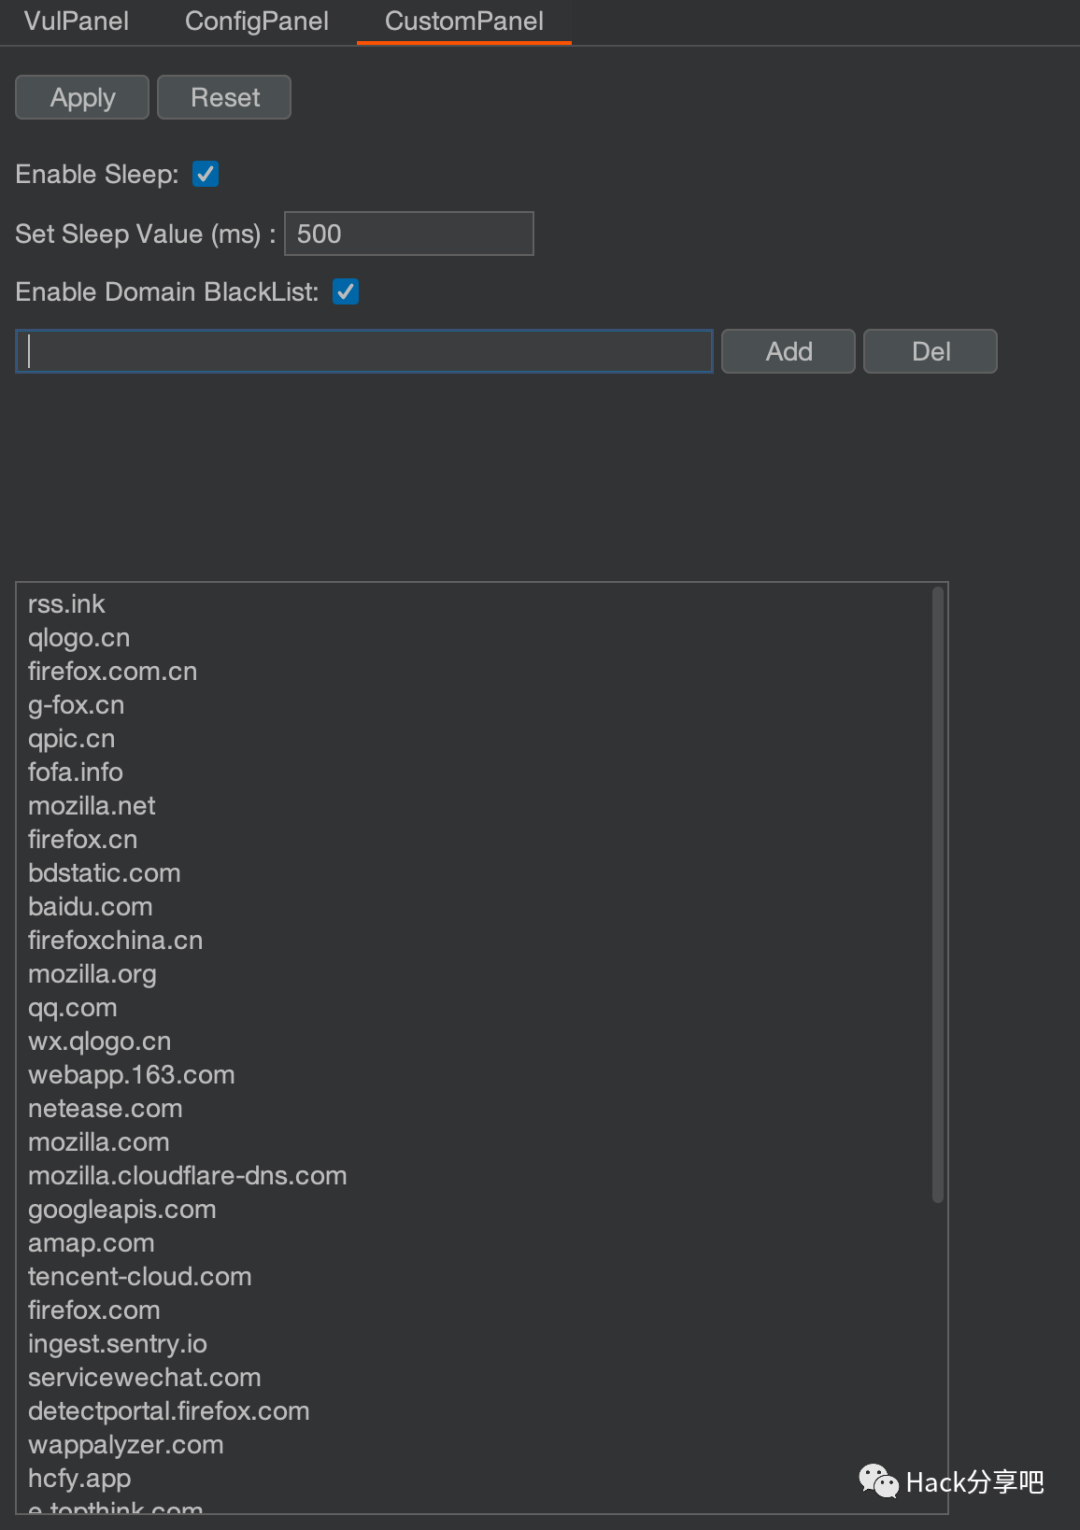Select baidu.com list entry
The width and height of the screenshot is (1080, 1530).
(x=90, y=907)
